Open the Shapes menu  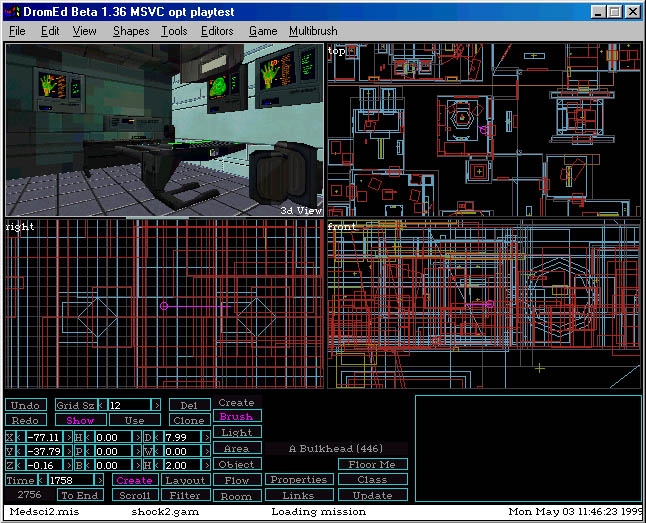[131, 31]
